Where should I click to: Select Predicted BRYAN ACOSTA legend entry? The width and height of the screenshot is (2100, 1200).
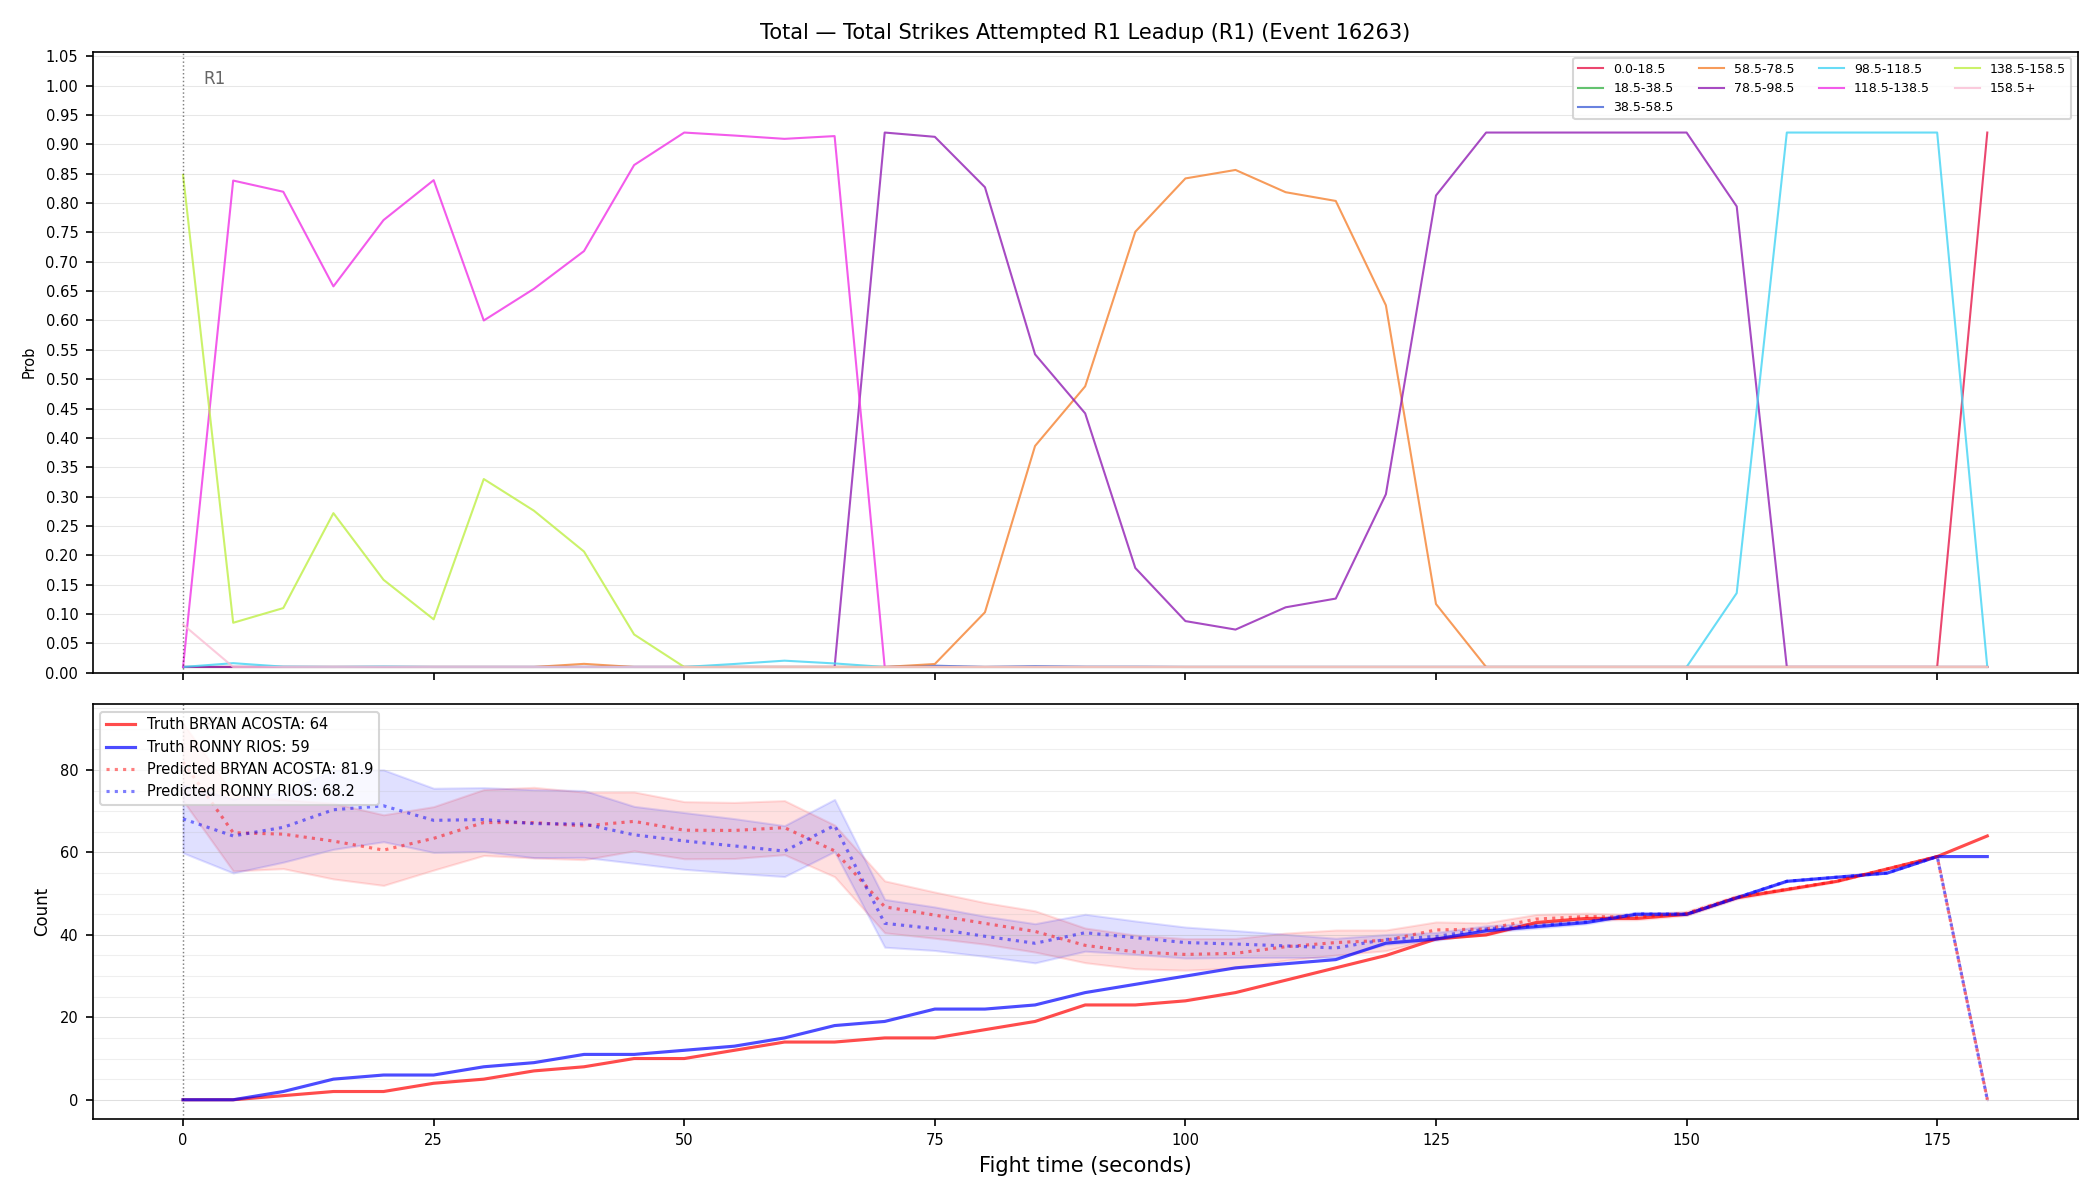[239, 769]
